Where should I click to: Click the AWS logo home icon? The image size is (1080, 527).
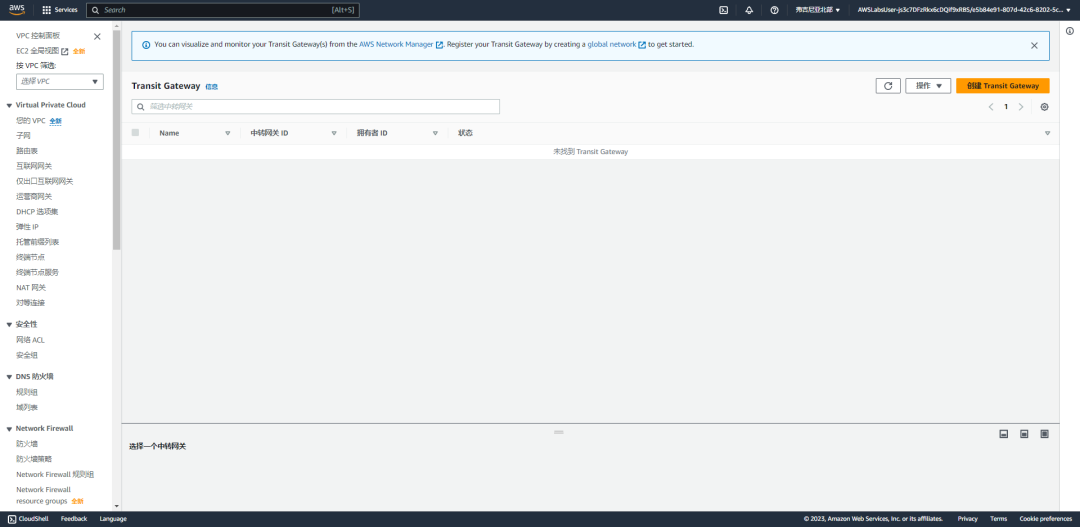click(x=17, y=10)
